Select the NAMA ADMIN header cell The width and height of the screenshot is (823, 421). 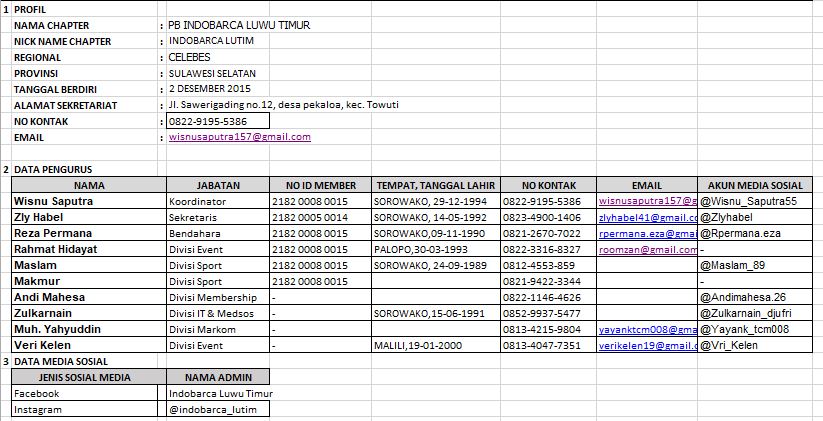218,377
